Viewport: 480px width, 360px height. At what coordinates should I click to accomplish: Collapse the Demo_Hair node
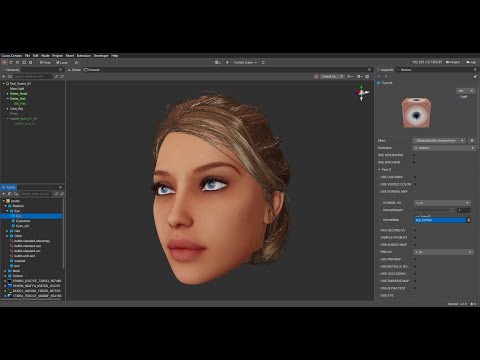coord(8,99)
